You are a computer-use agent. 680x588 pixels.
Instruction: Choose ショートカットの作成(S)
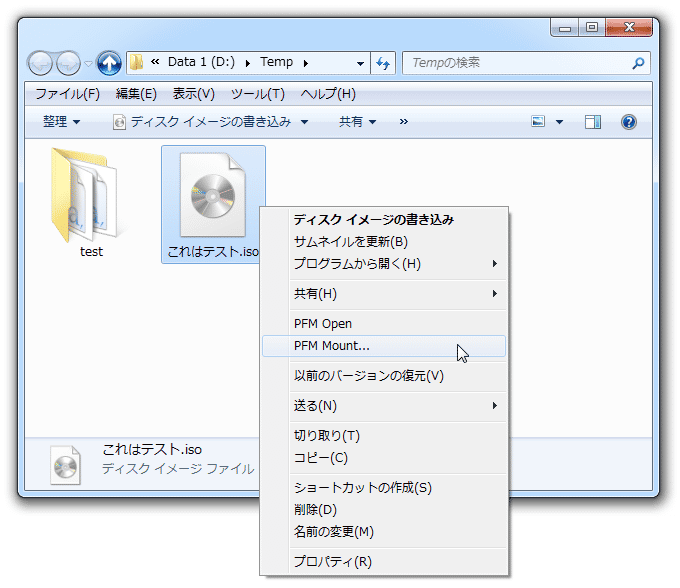click(384, 488)
